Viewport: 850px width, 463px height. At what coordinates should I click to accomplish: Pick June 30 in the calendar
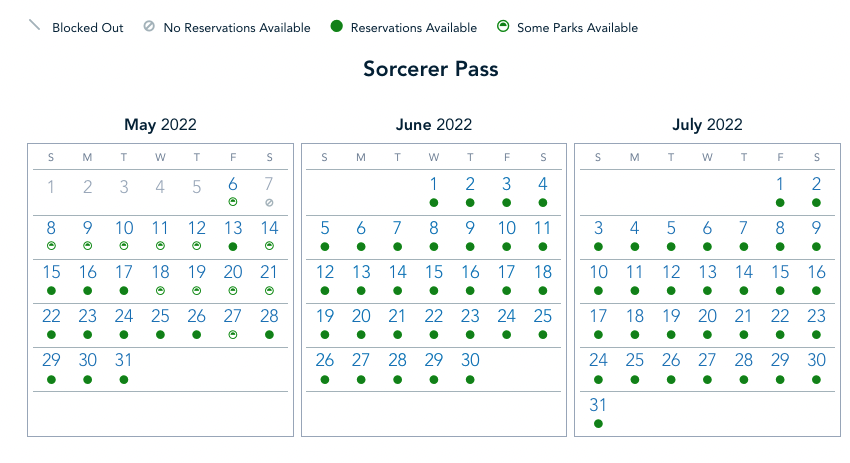click(470, 360)
